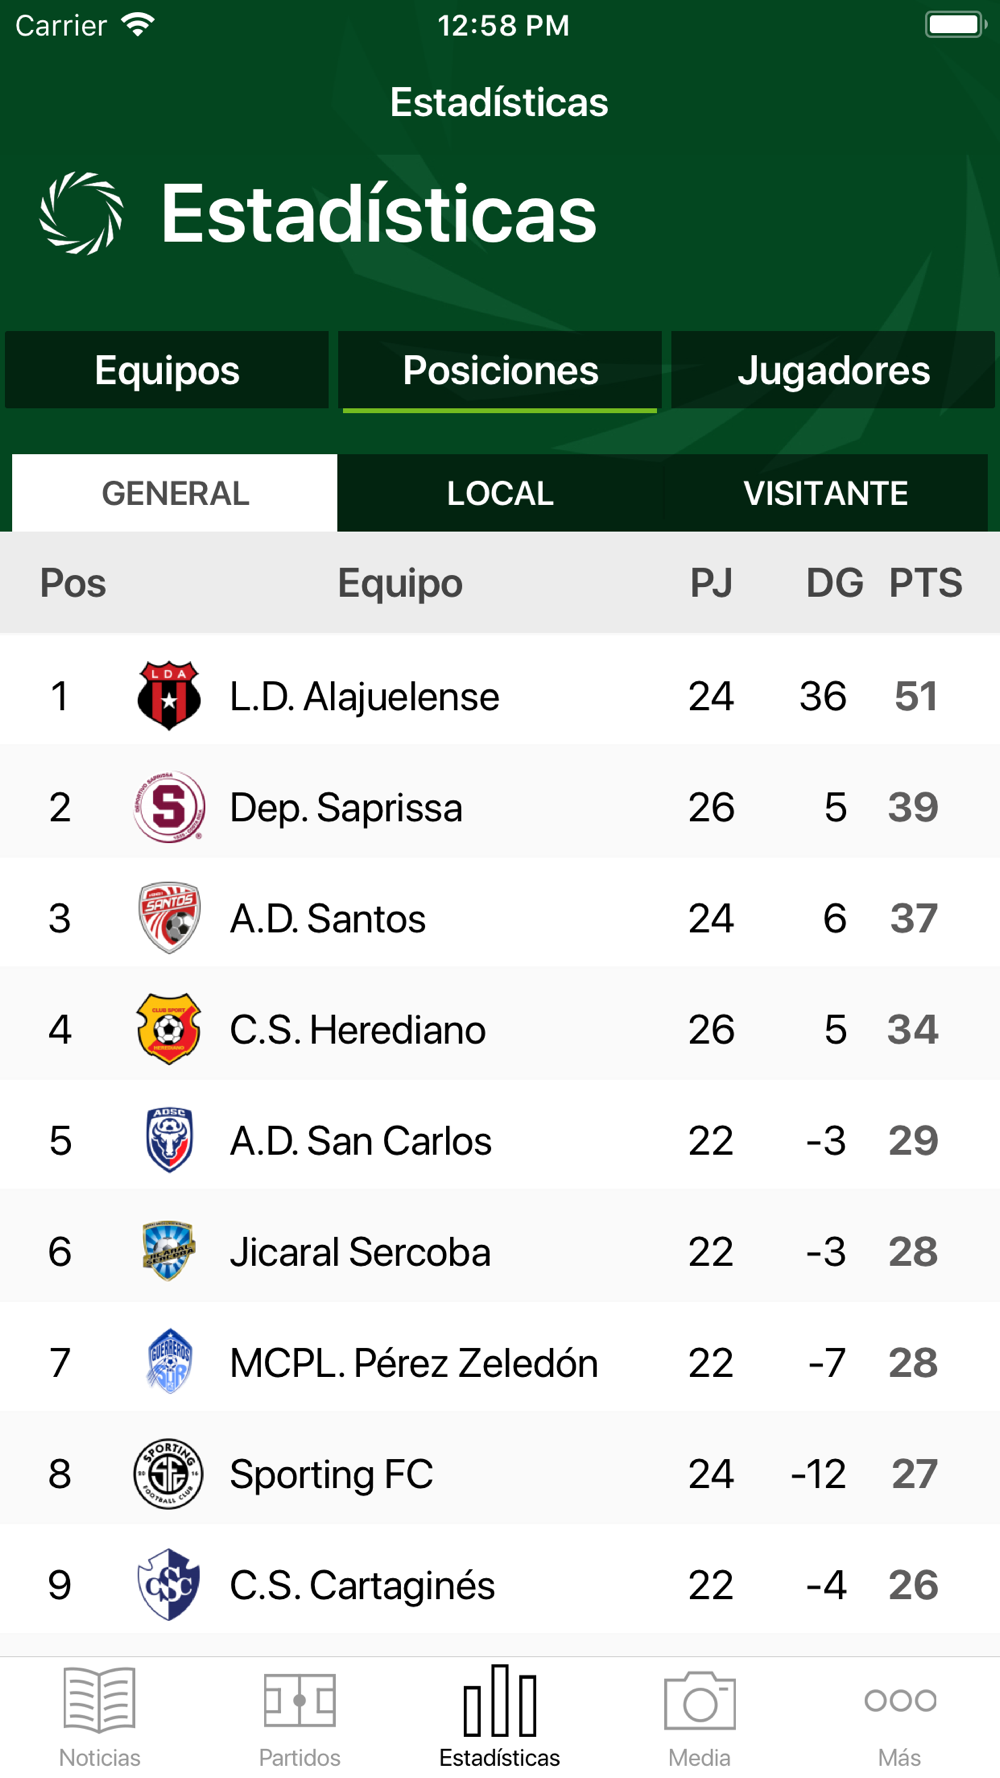Click the L.D. Alajuelense team crest

coord(169,695)
